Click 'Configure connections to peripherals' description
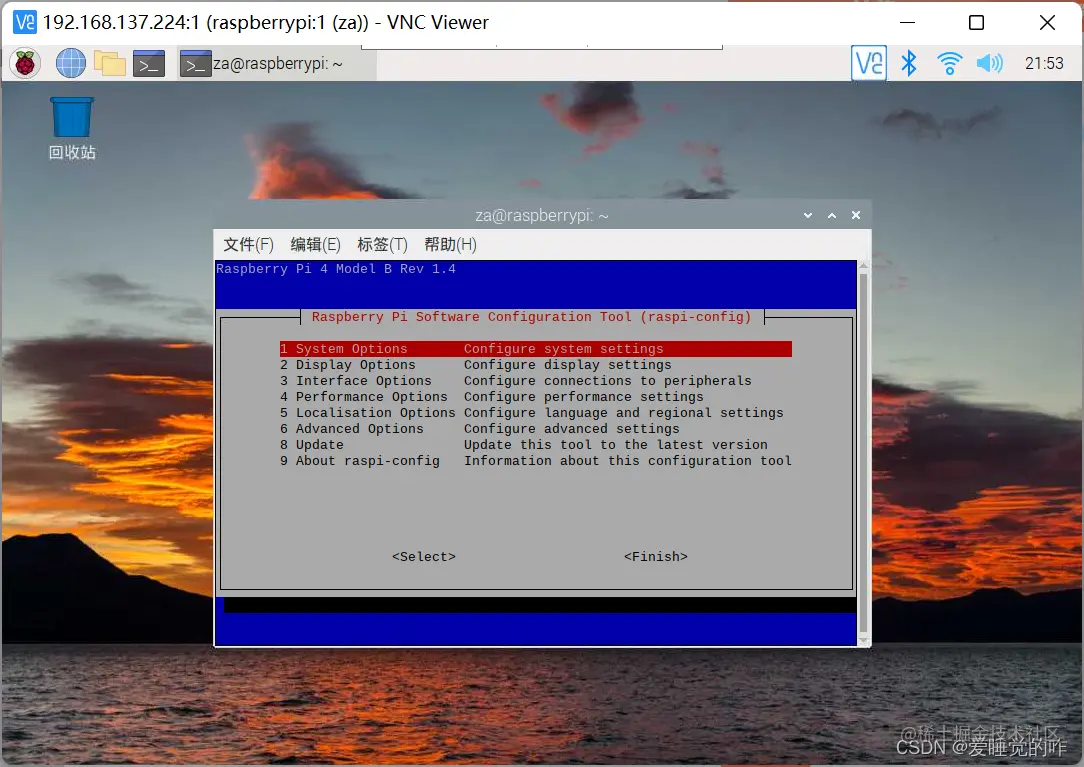 (x=608, y=380)
